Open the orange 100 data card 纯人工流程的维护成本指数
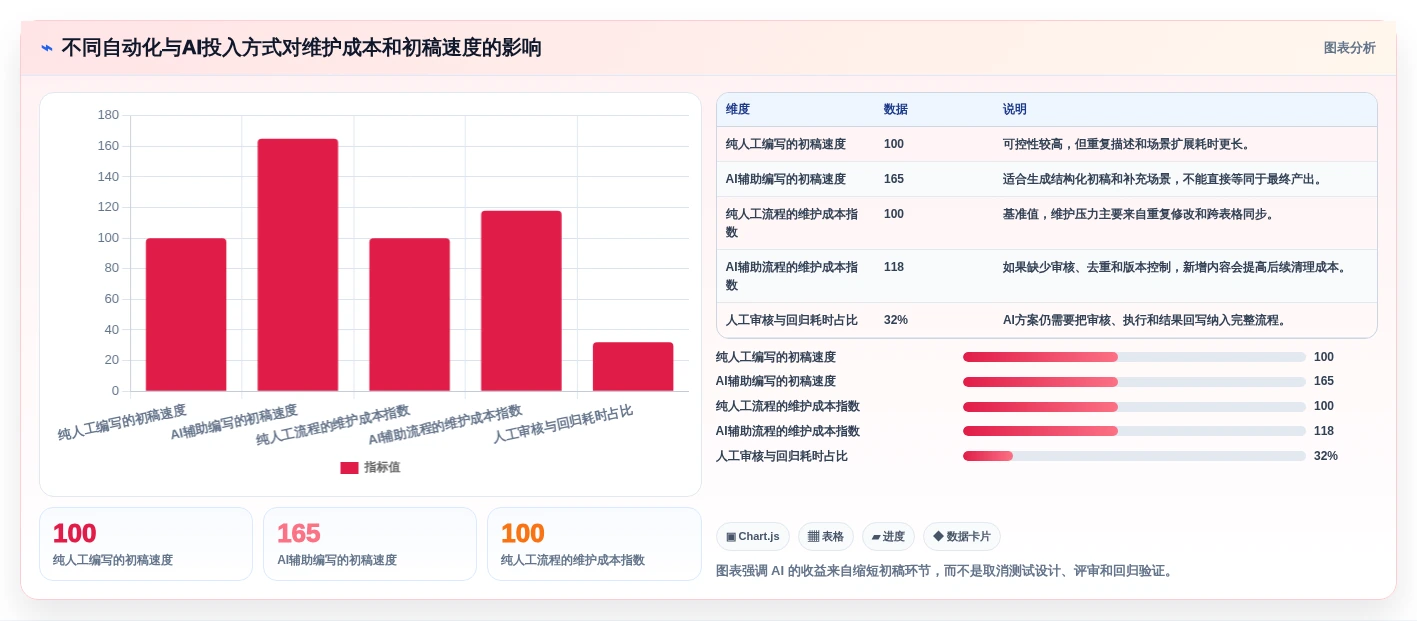 594,544
